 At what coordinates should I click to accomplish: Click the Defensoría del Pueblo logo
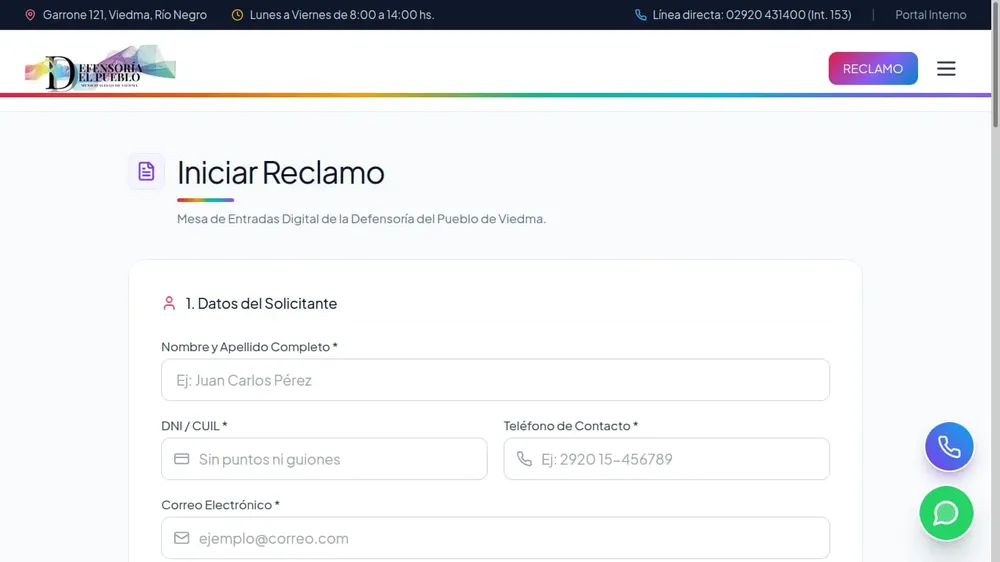[x=100, y=68]
